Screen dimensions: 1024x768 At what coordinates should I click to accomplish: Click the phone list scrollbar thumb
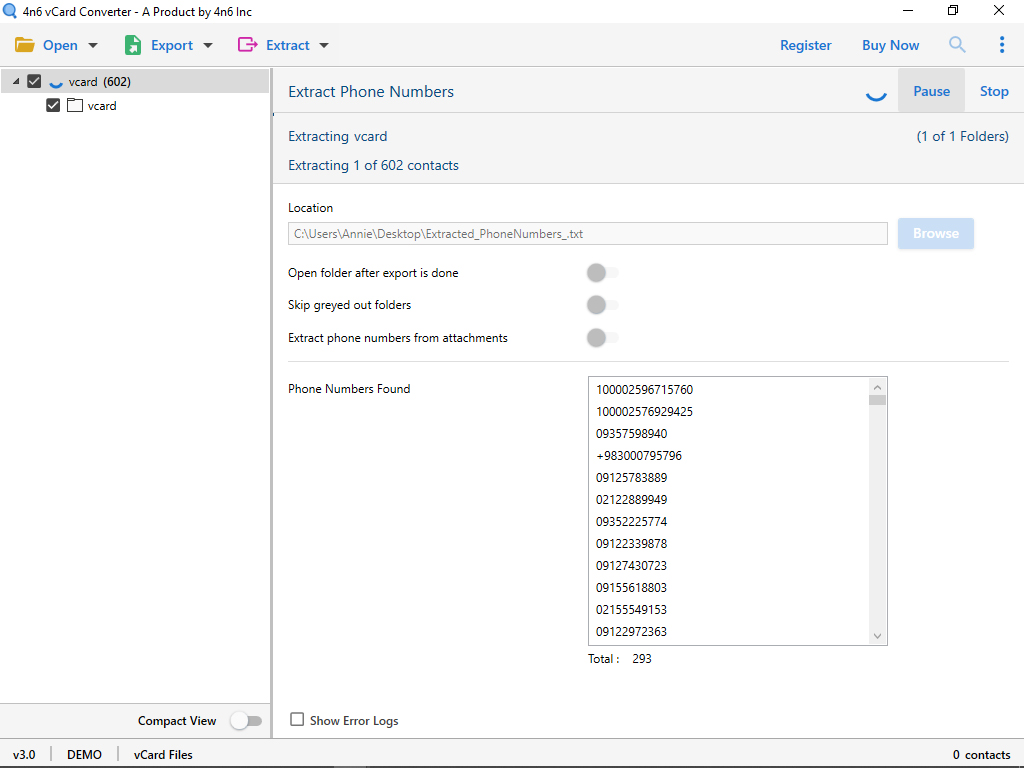pyautogui.click(x=877, y=400)
